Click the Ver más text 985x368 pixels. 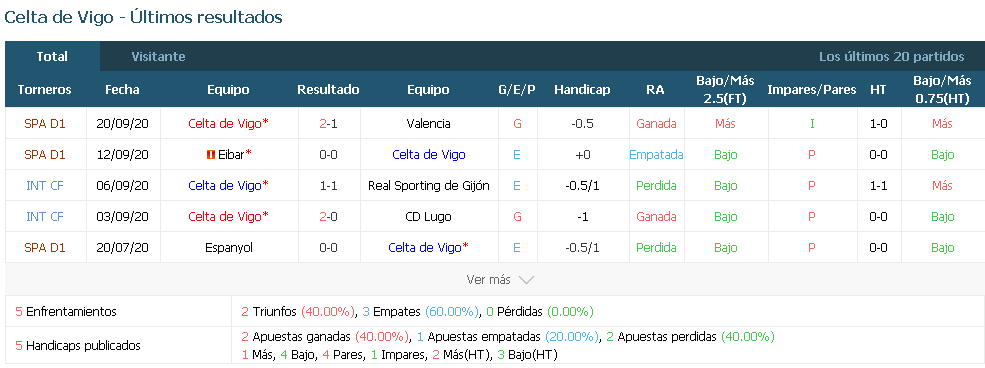(489, 280)
